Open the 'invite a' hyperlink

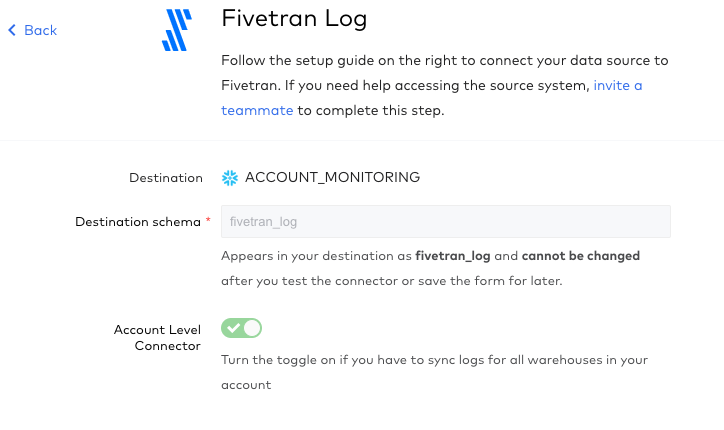coord(618,85)
